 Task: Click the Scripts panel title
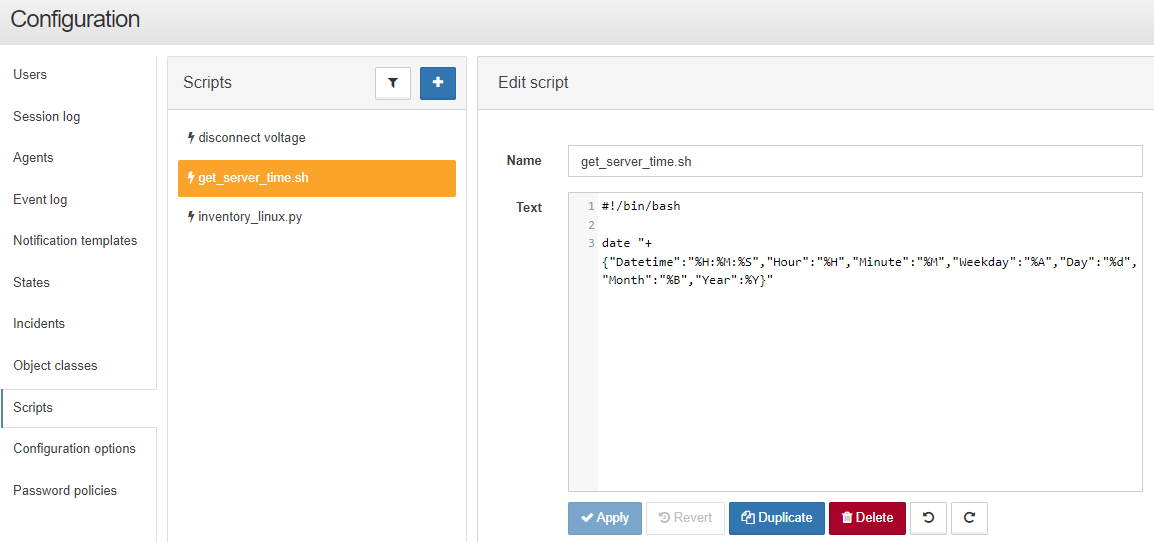[208, 82]
